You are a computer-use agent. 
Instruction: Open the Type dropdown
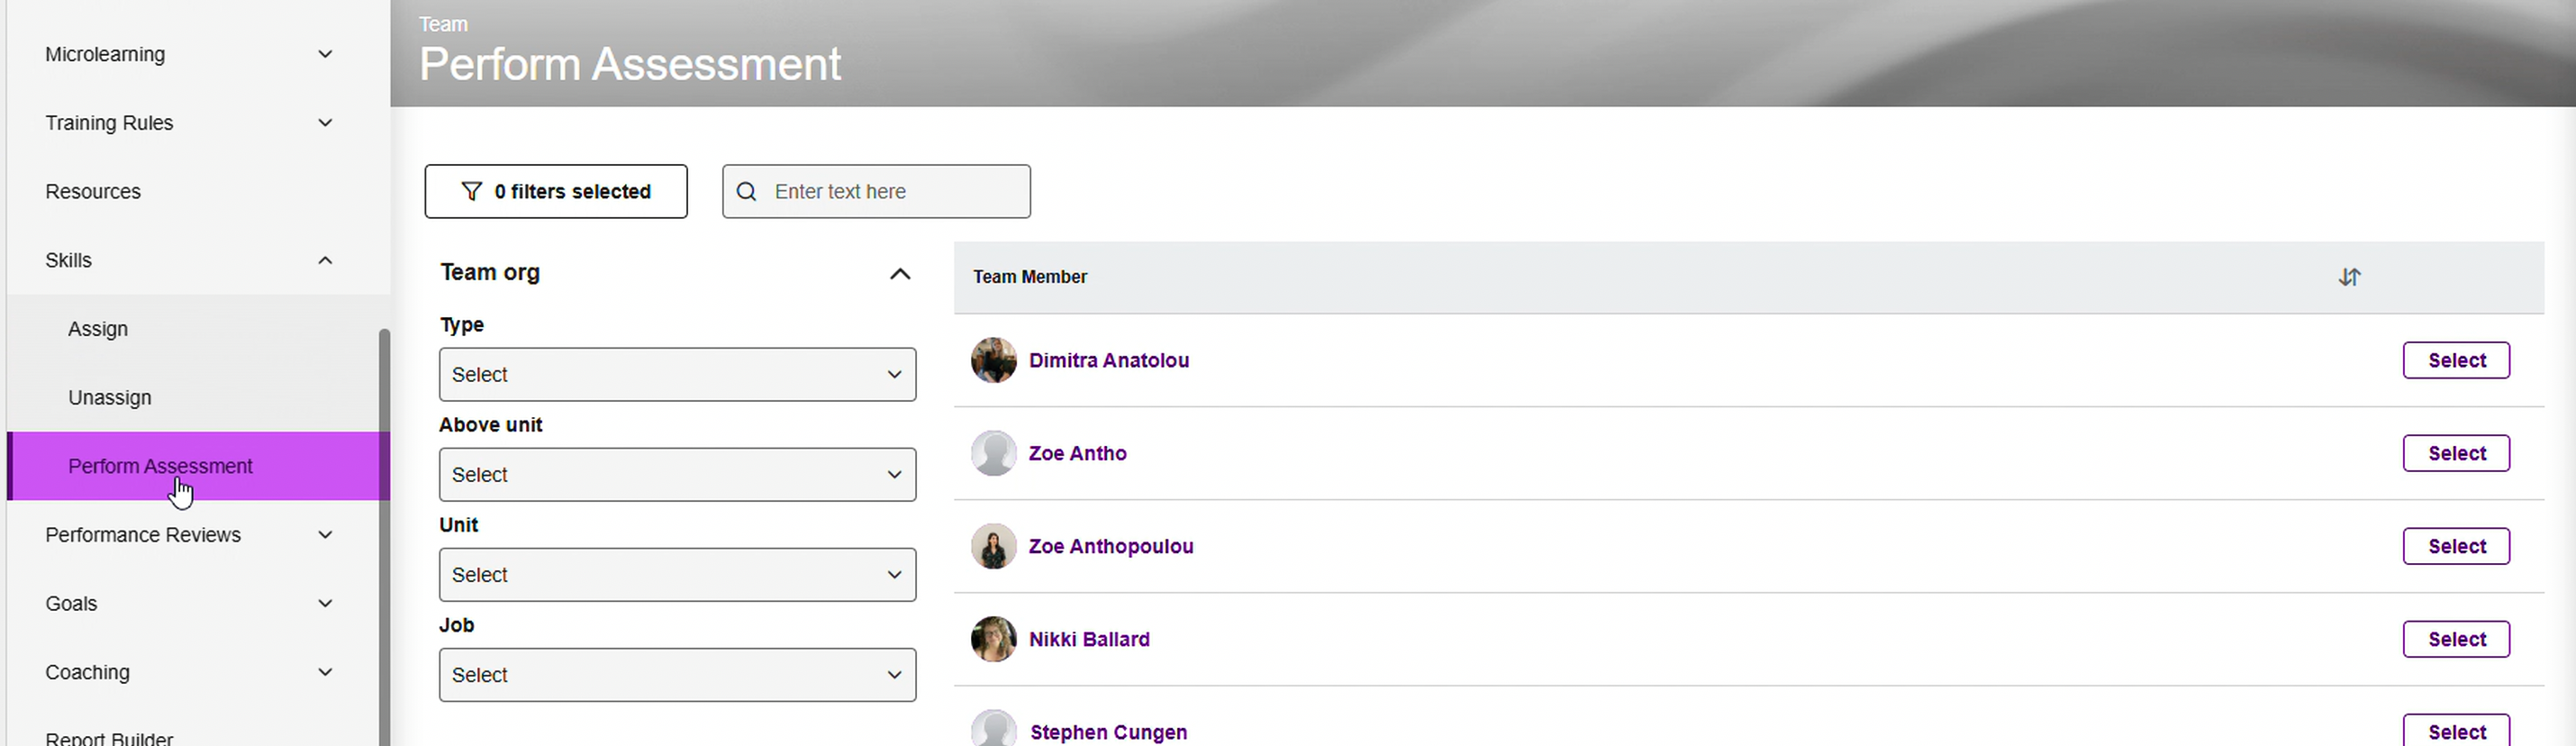click(677, 375)
